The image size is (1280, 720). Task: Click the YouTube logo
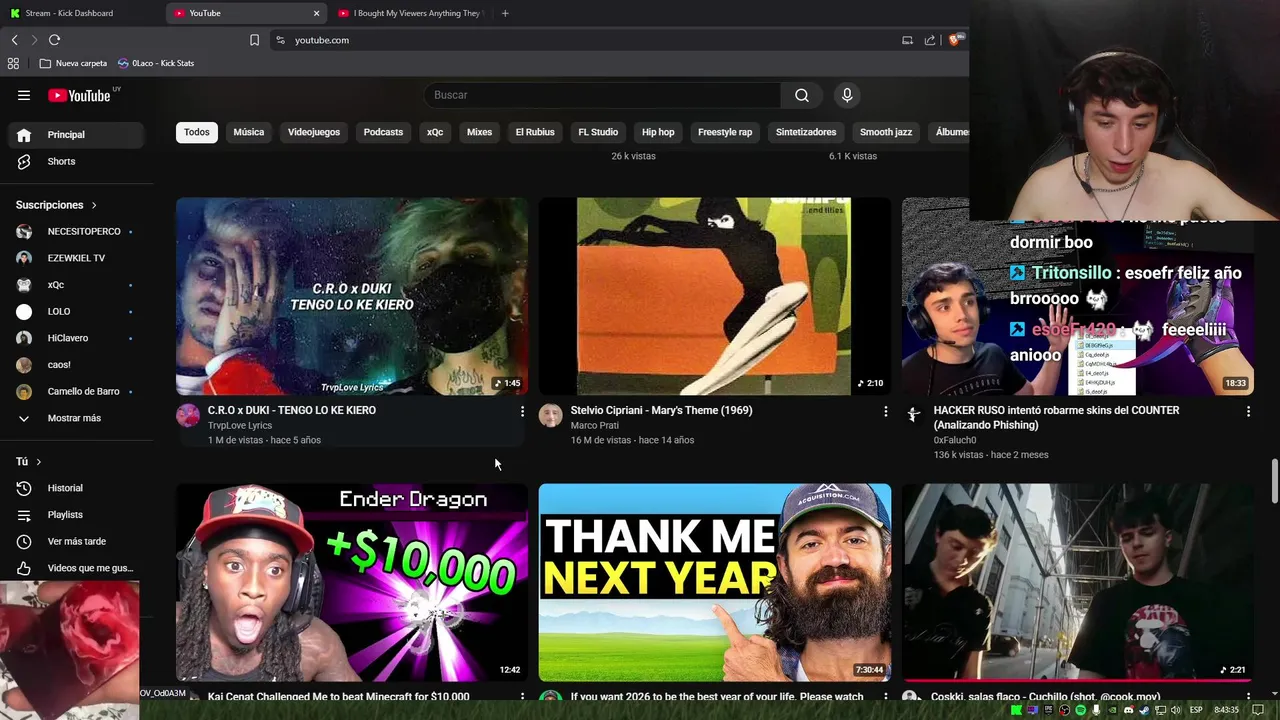coord(79,95)
